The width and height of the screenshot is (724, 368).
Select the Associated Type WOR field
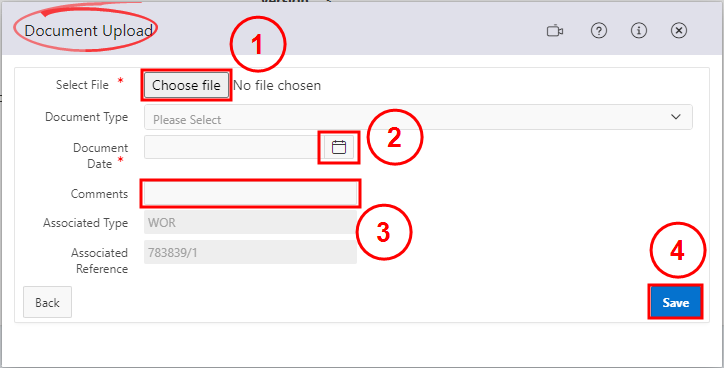point(250,223)
